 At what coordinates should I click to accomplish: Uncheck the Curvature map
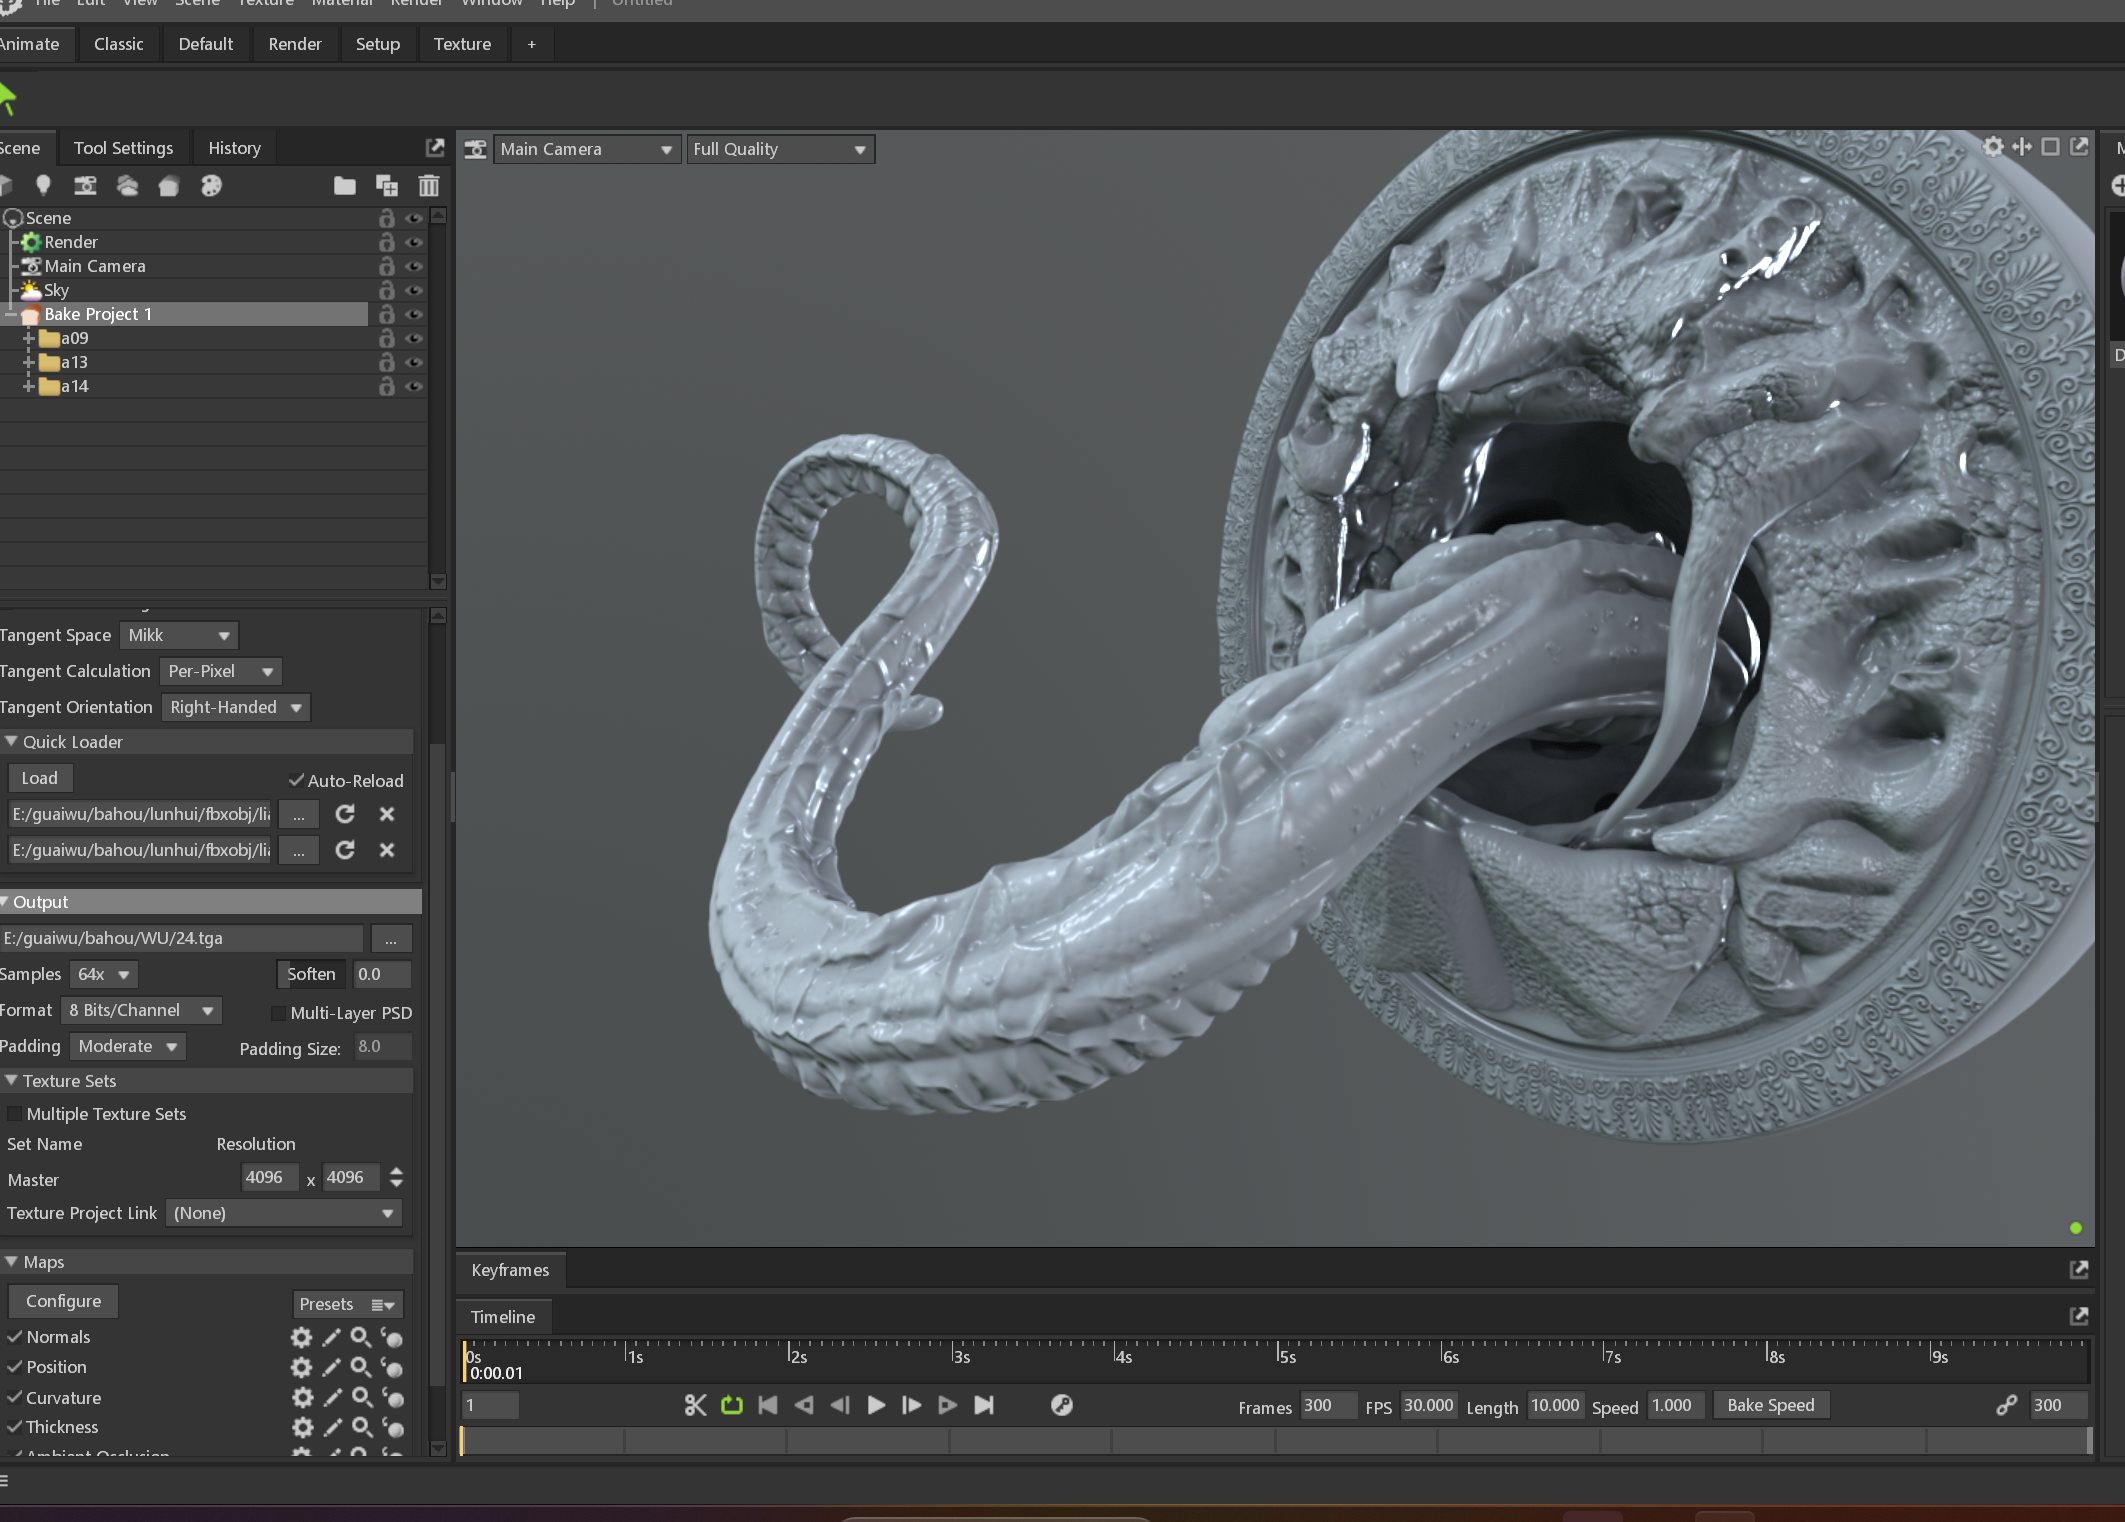pos(15,1397)
